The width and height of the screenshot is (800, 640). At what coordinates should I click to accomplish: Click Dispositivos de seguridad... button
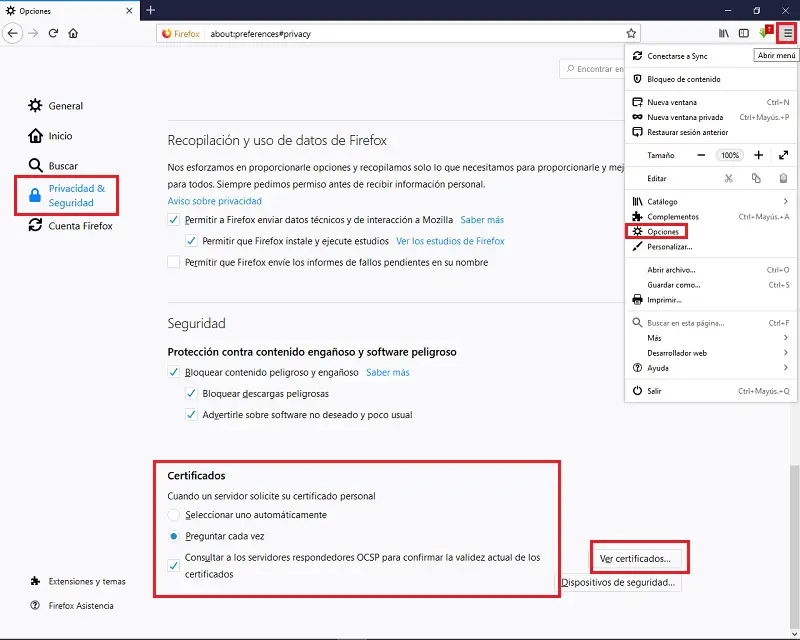[618, 582]
